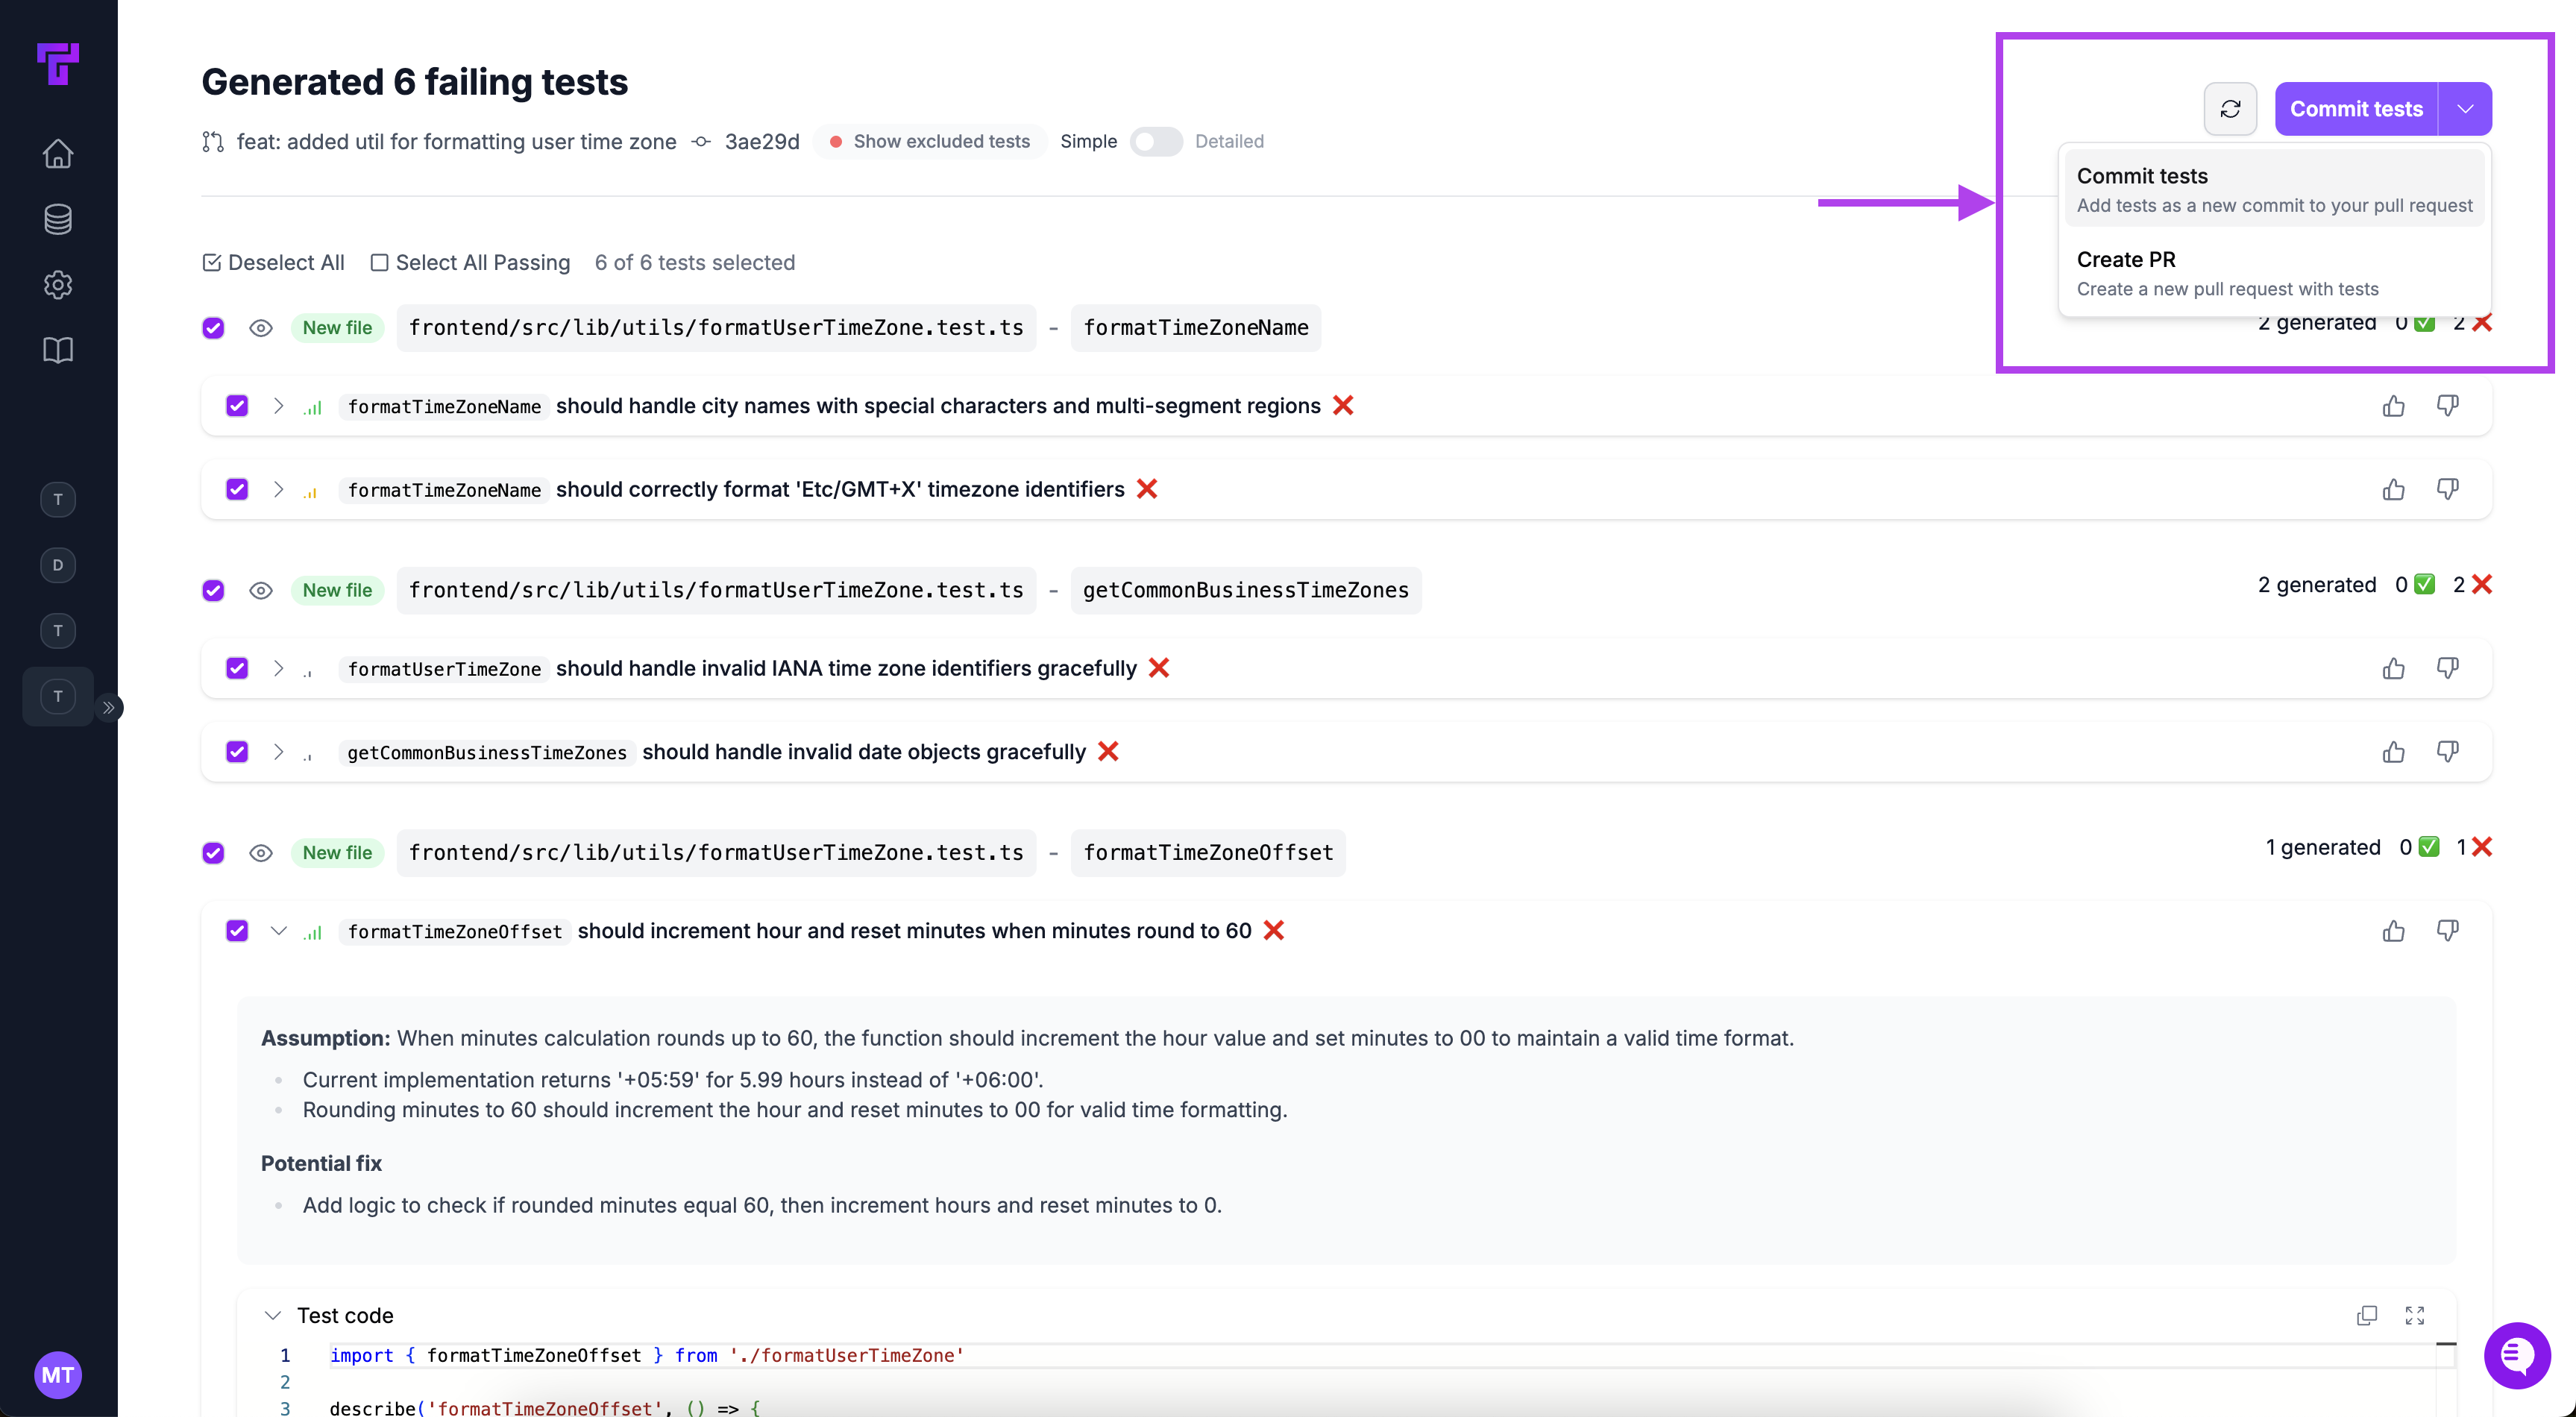Open the support chat bubble
Screen dimensions: 2576x1417
[x=2517, y=1356]
